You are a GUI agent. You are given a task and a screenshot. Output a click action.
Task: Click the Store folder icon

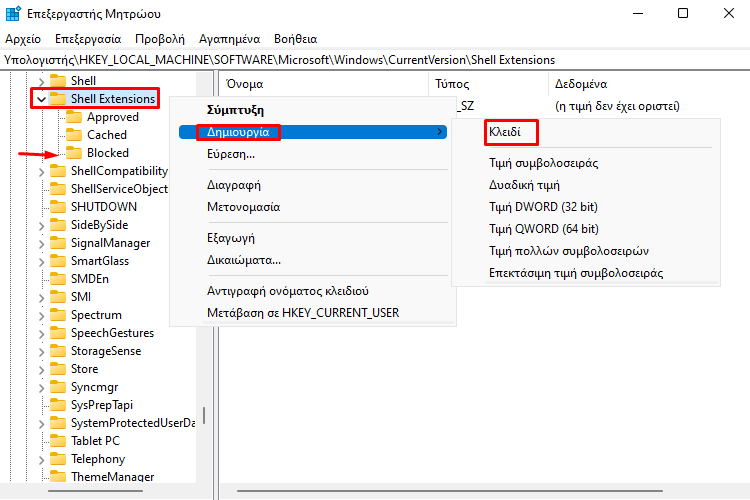click(58, 369)
